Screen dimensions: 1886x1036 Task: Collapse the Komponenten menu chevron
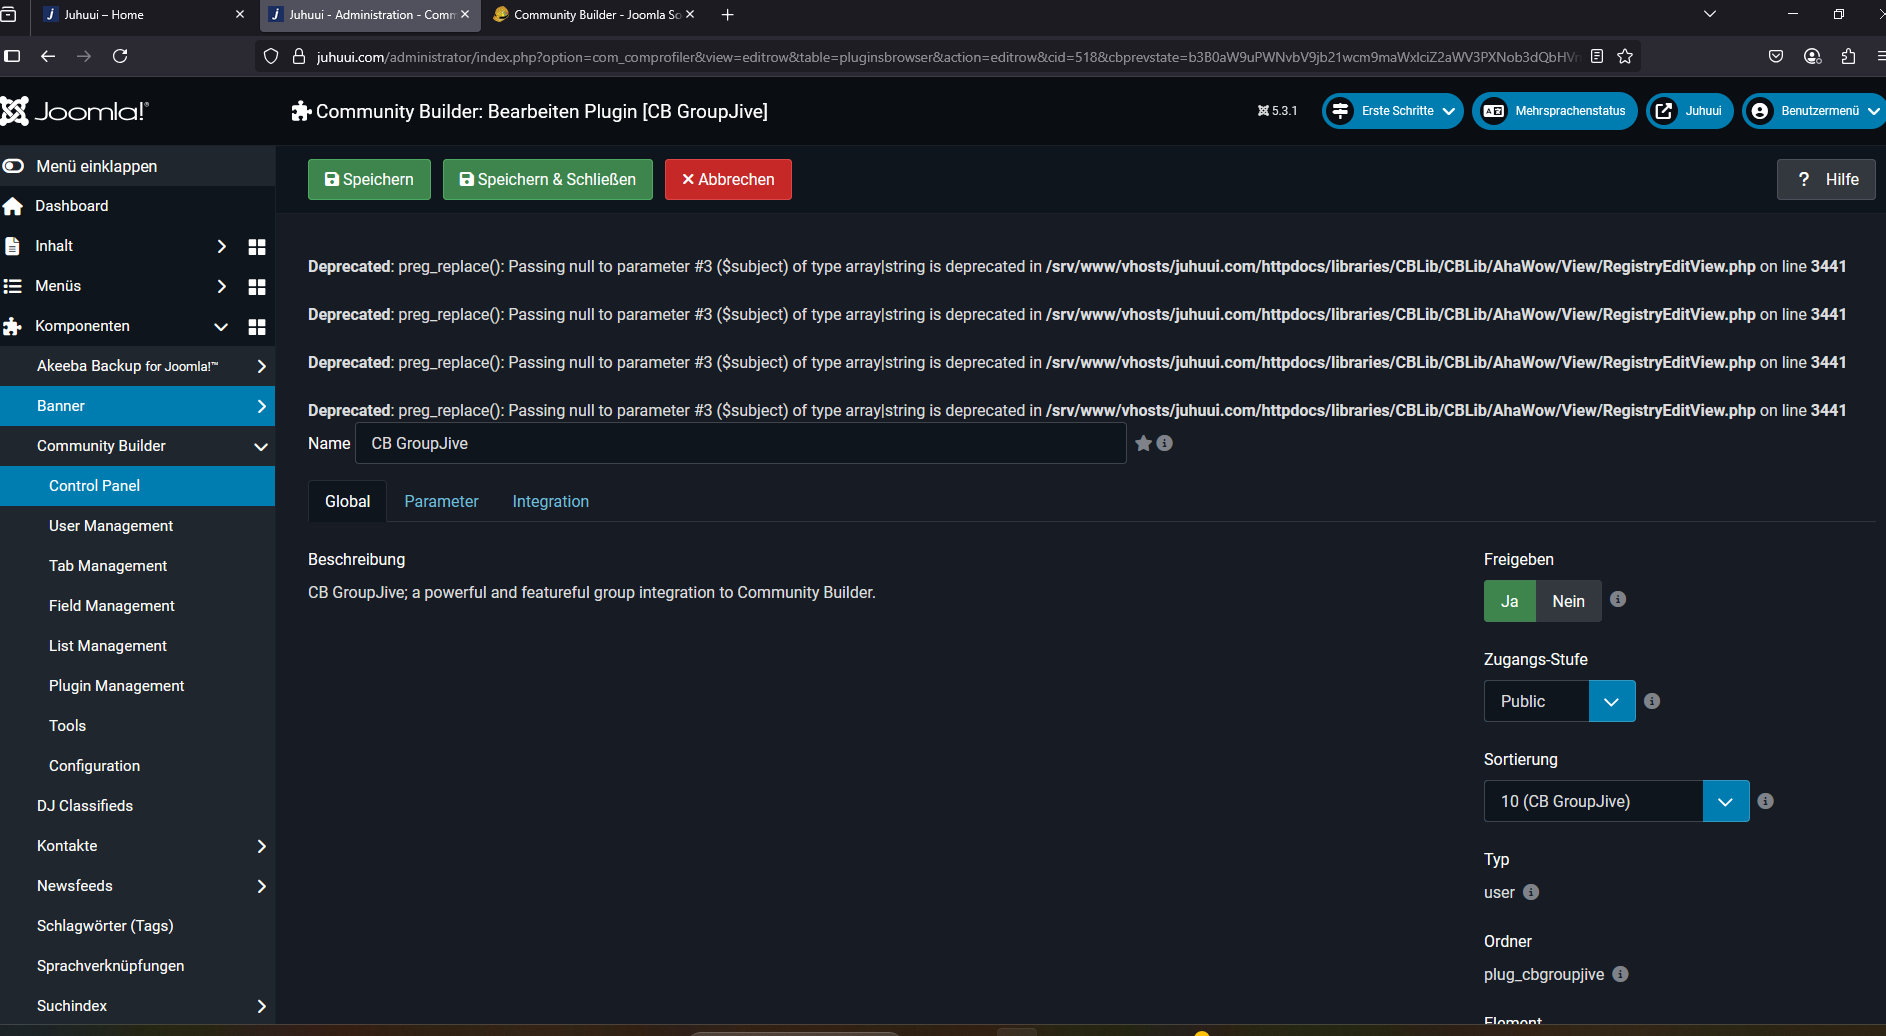click(x=222, y=326)
